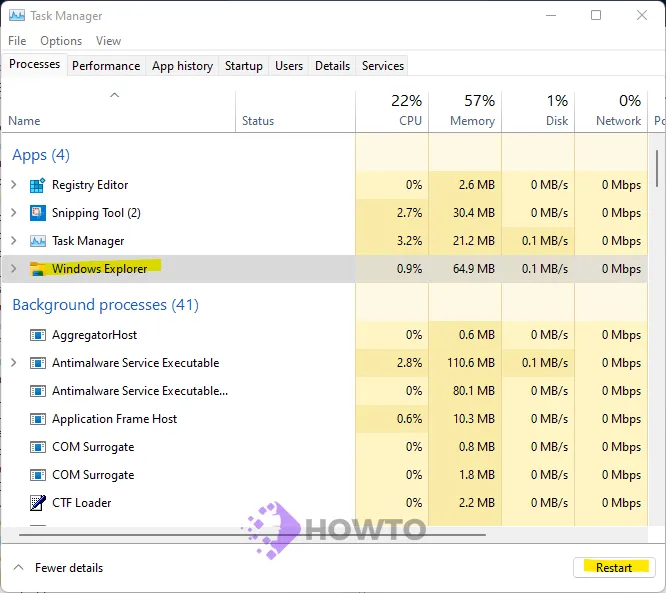Click the sort arrow above Name column
This screenshot has width=666, height=593.
click(114, 95)
